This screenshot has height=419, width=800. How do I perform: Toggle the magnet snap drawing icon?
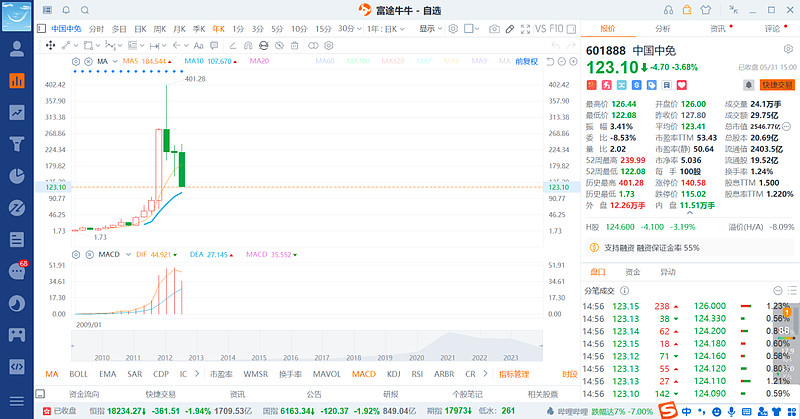tap(248, 45)
